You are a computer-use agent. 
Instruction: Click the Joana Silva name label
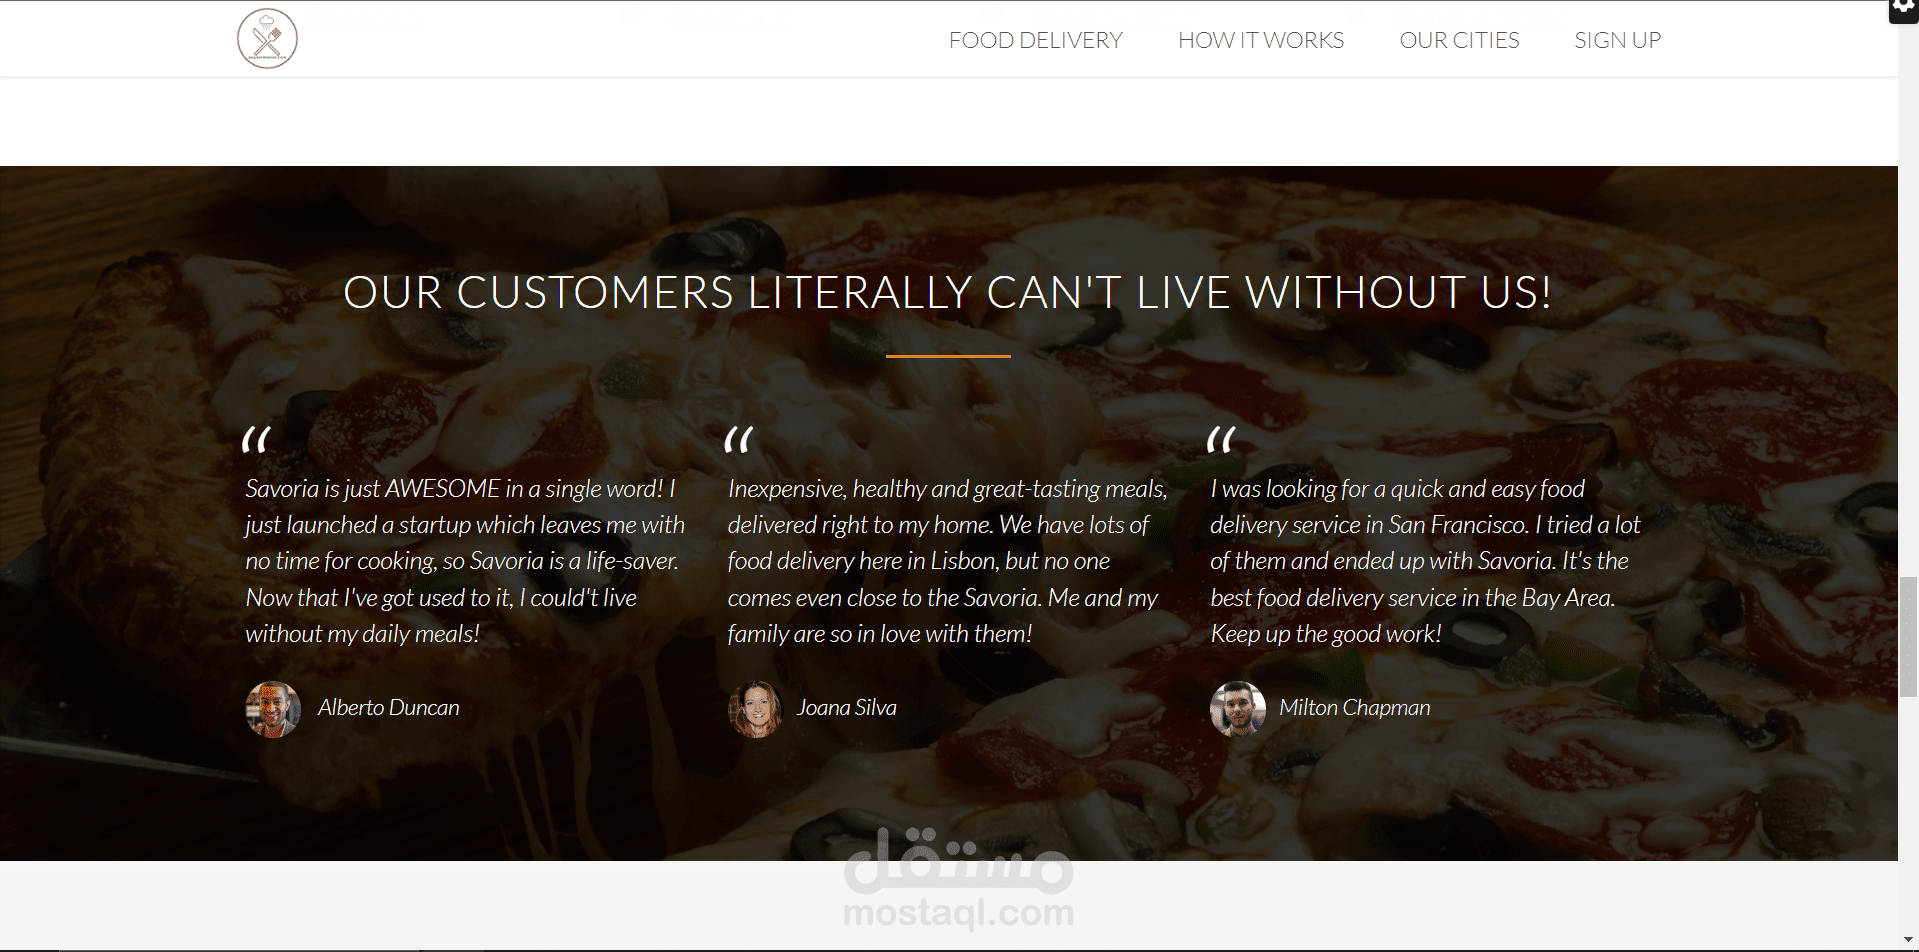coord(846,708)
